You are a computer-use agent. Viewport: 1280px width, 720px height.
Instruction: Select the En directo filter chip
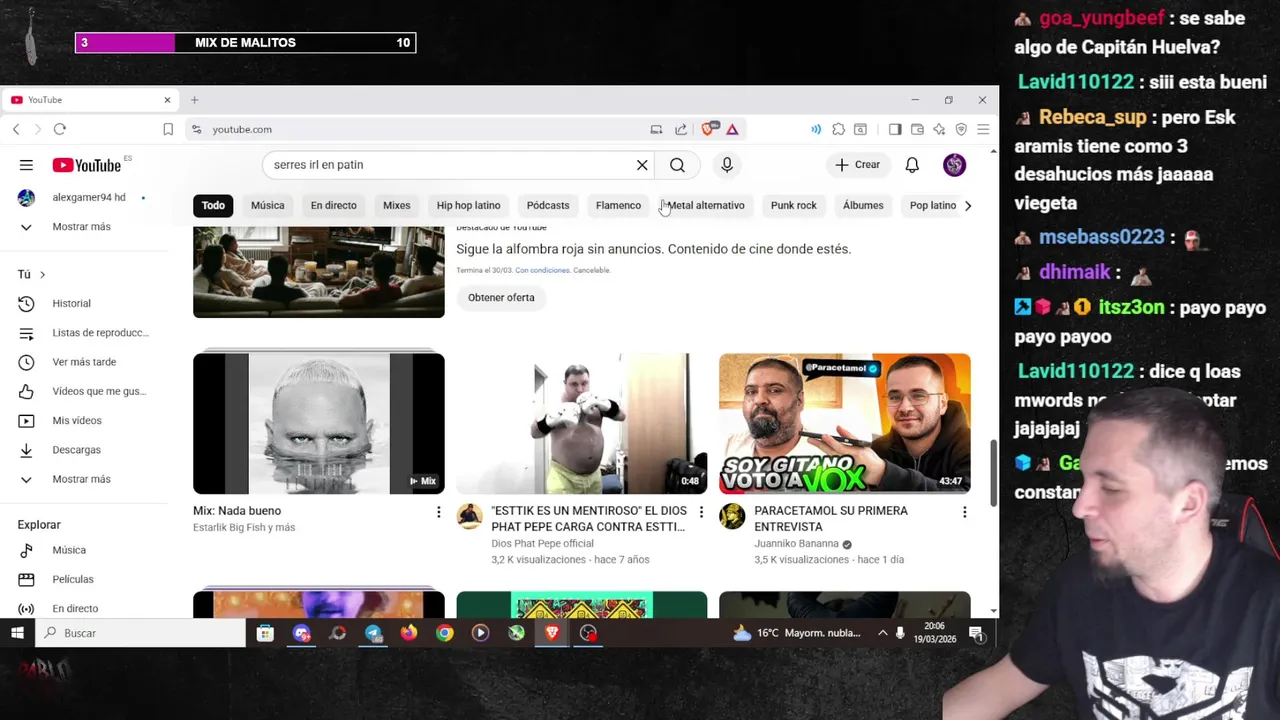pyautogui.click(x=333, y=205)
